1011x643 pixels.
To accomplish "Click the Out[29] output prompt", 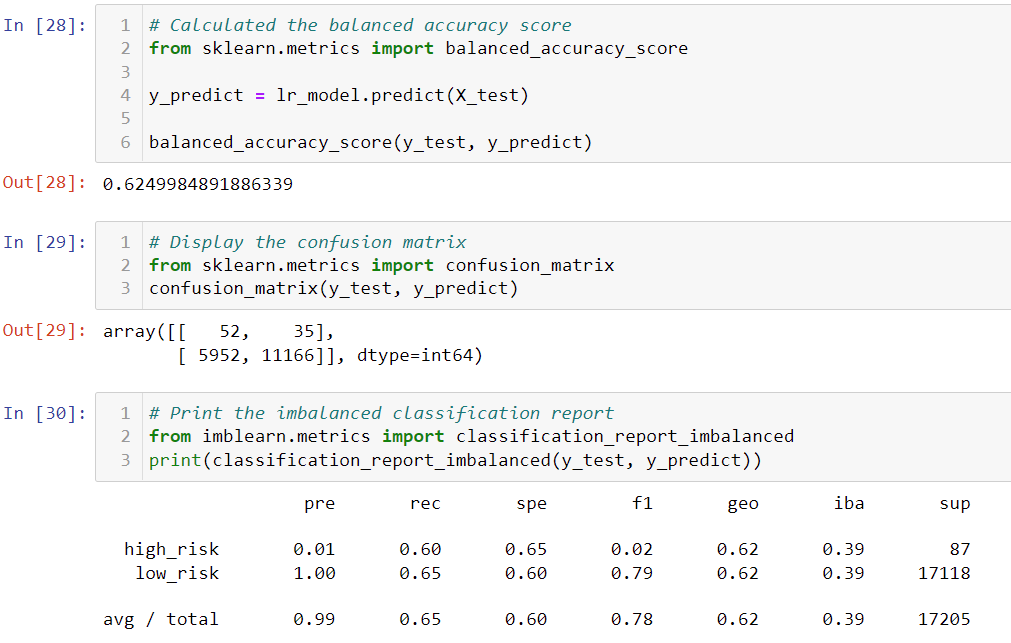I will coord(44,331).
